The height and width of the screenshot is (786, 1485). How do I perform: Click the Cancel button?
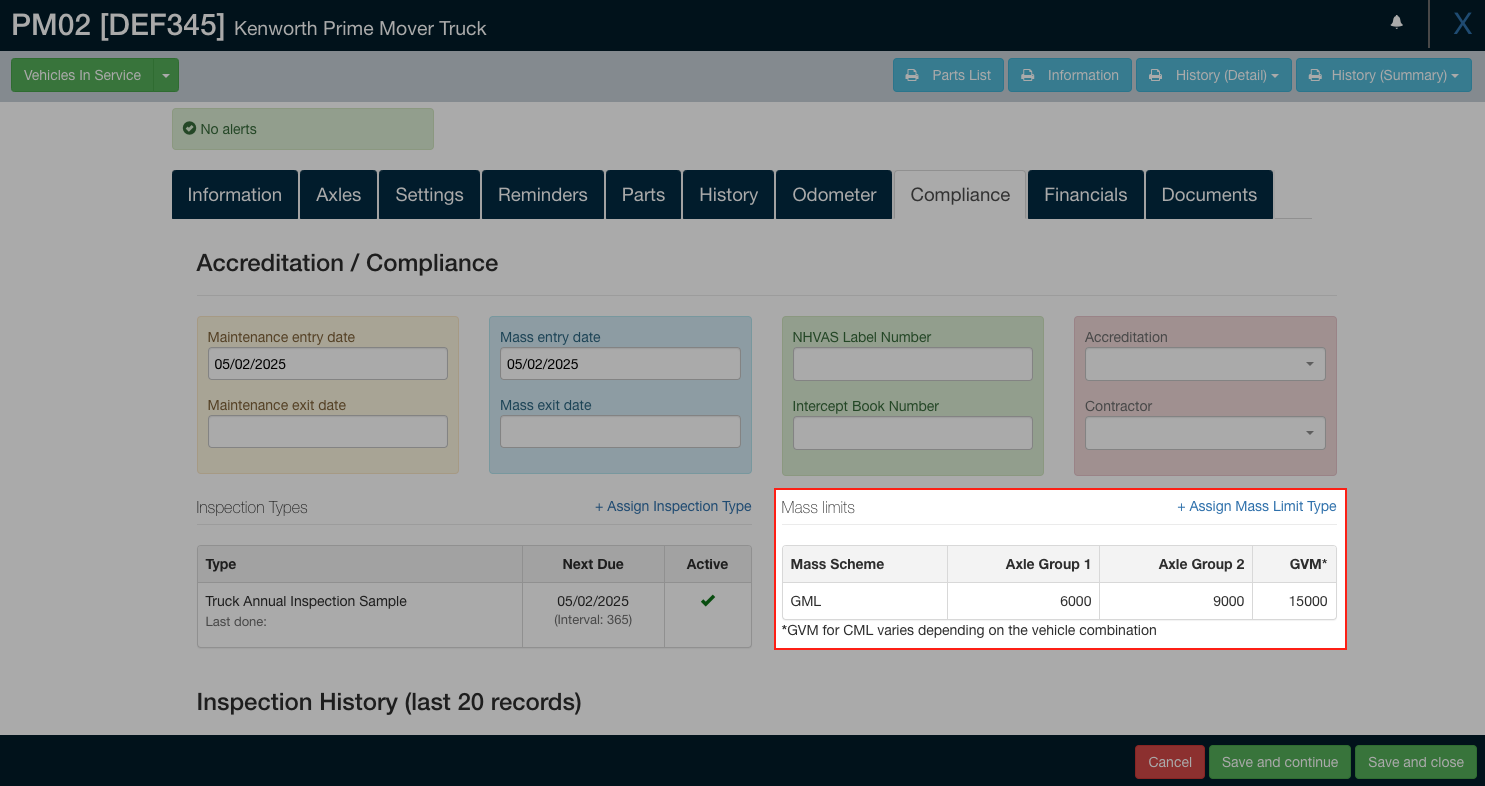1169,761
